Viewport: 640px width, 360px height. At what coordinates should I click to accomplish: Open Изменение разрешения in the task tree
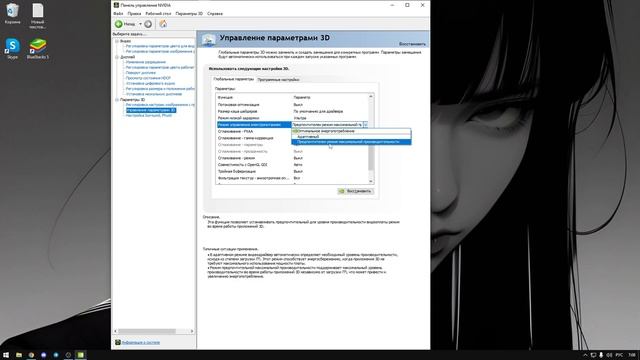pyautogui.click(x=146, y=62)
